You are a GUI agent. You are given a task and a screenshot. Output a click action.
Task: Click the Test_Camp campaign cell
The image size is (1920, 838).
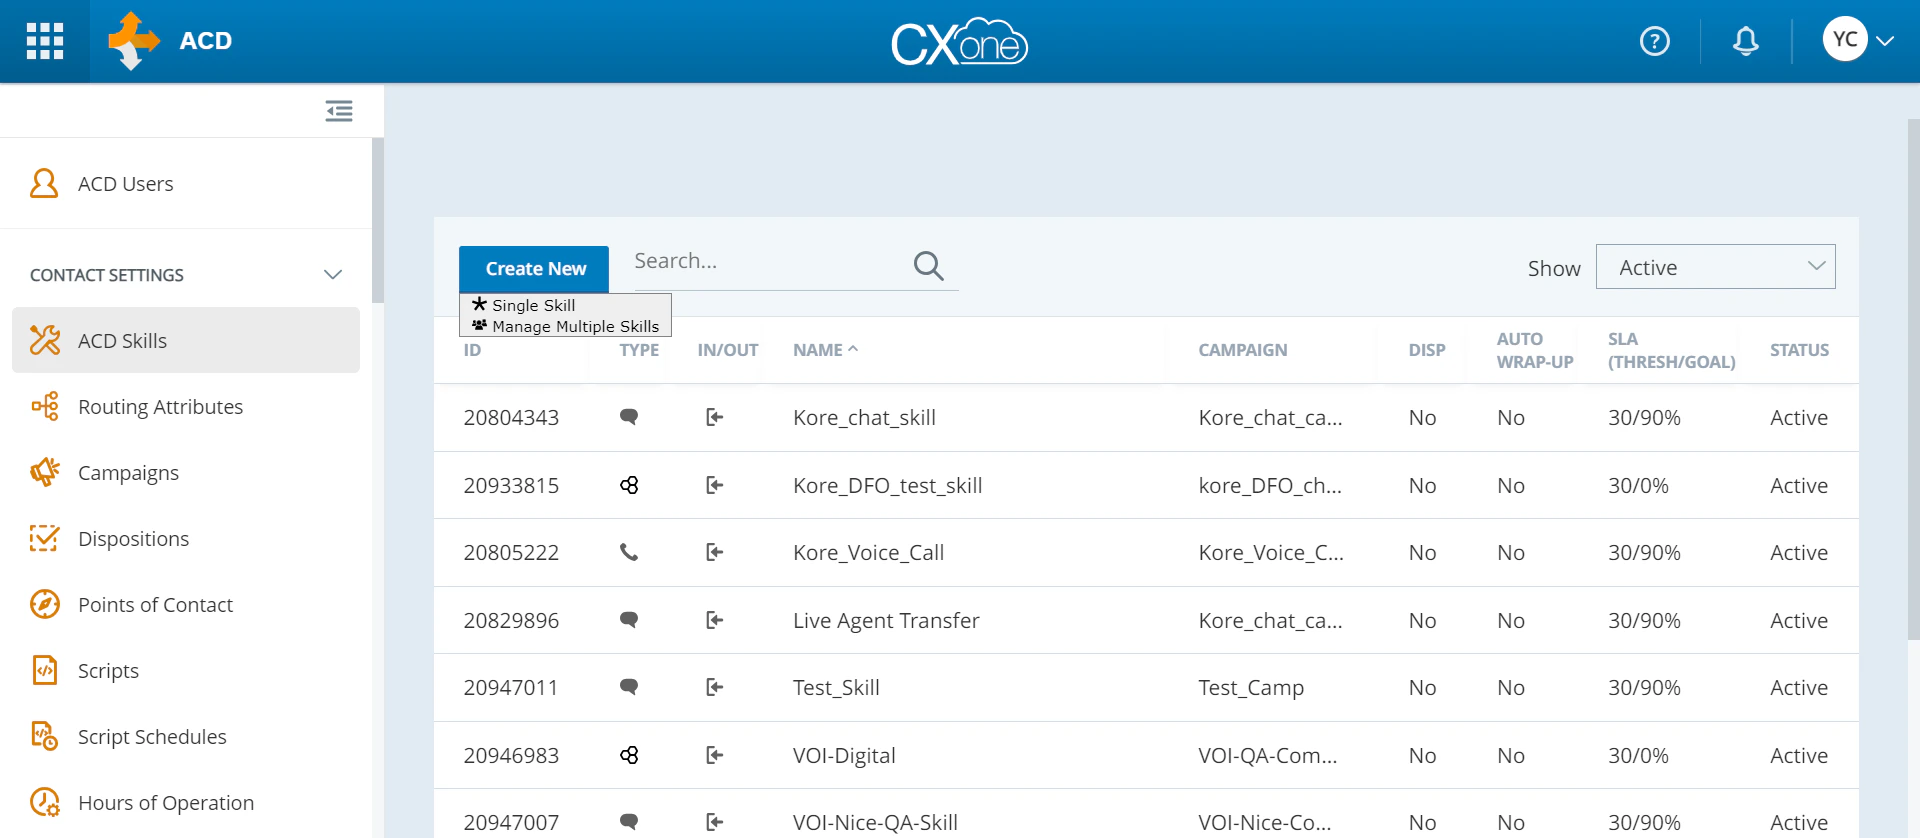coord(1251,688)
